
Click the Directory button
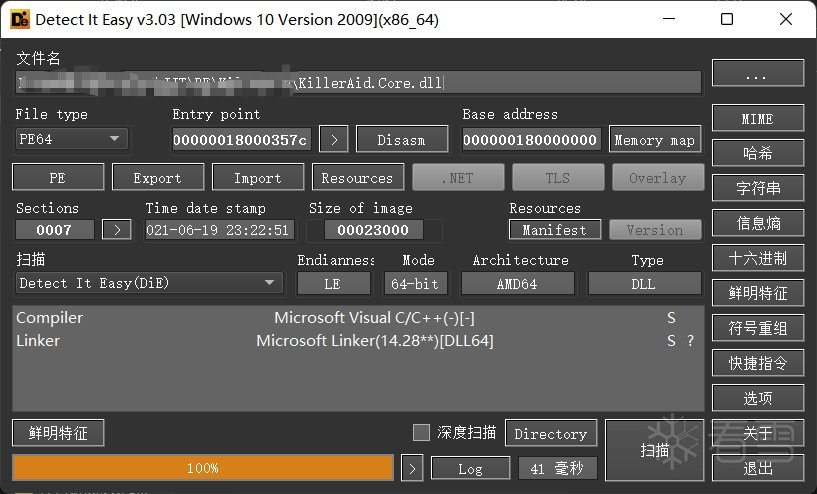coord(551,433)
